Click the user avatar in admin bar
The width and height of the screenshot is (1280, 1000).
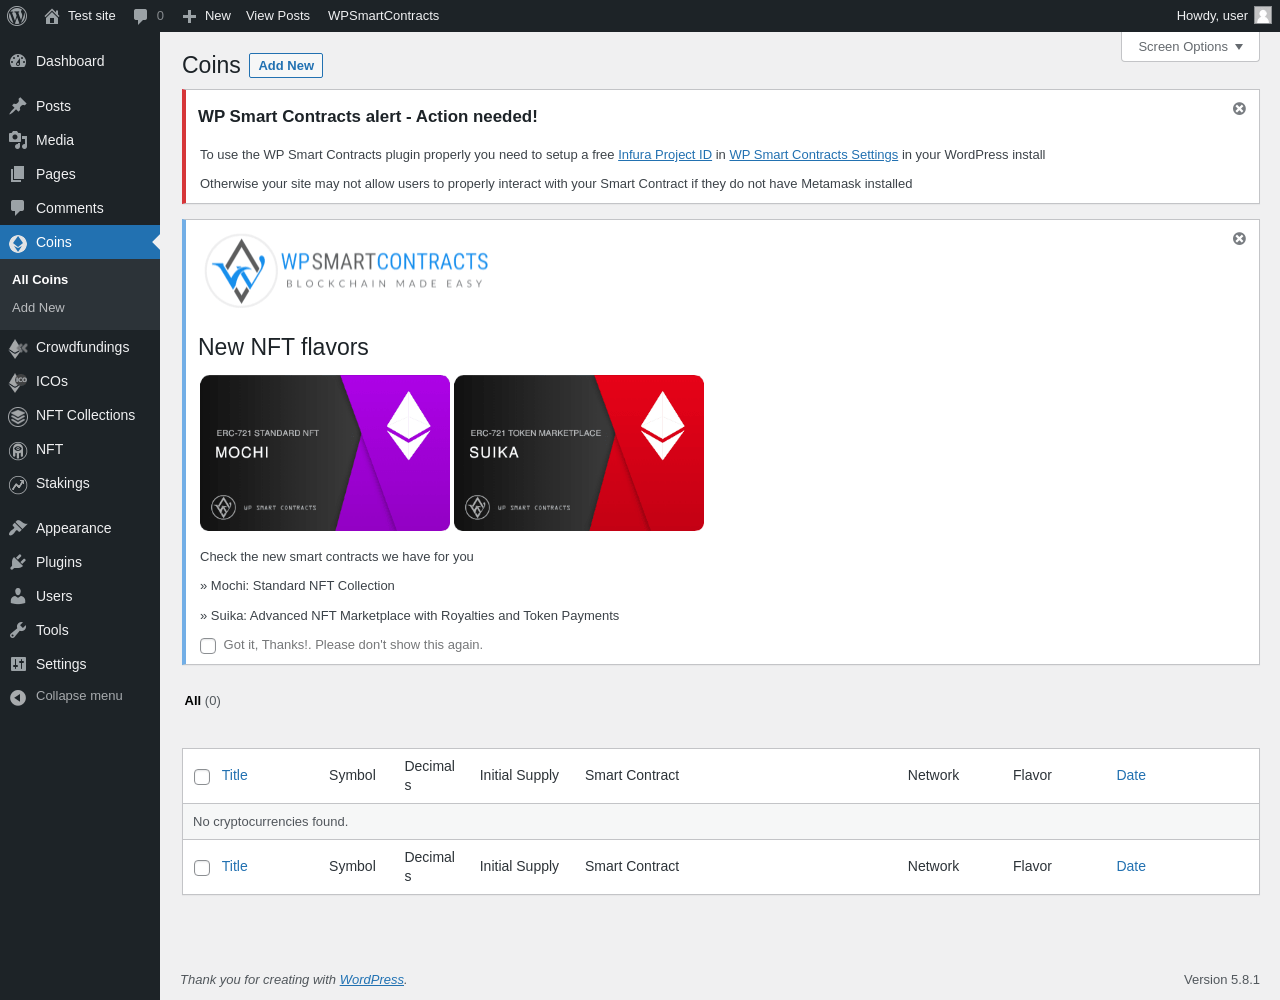point(1263,15)
